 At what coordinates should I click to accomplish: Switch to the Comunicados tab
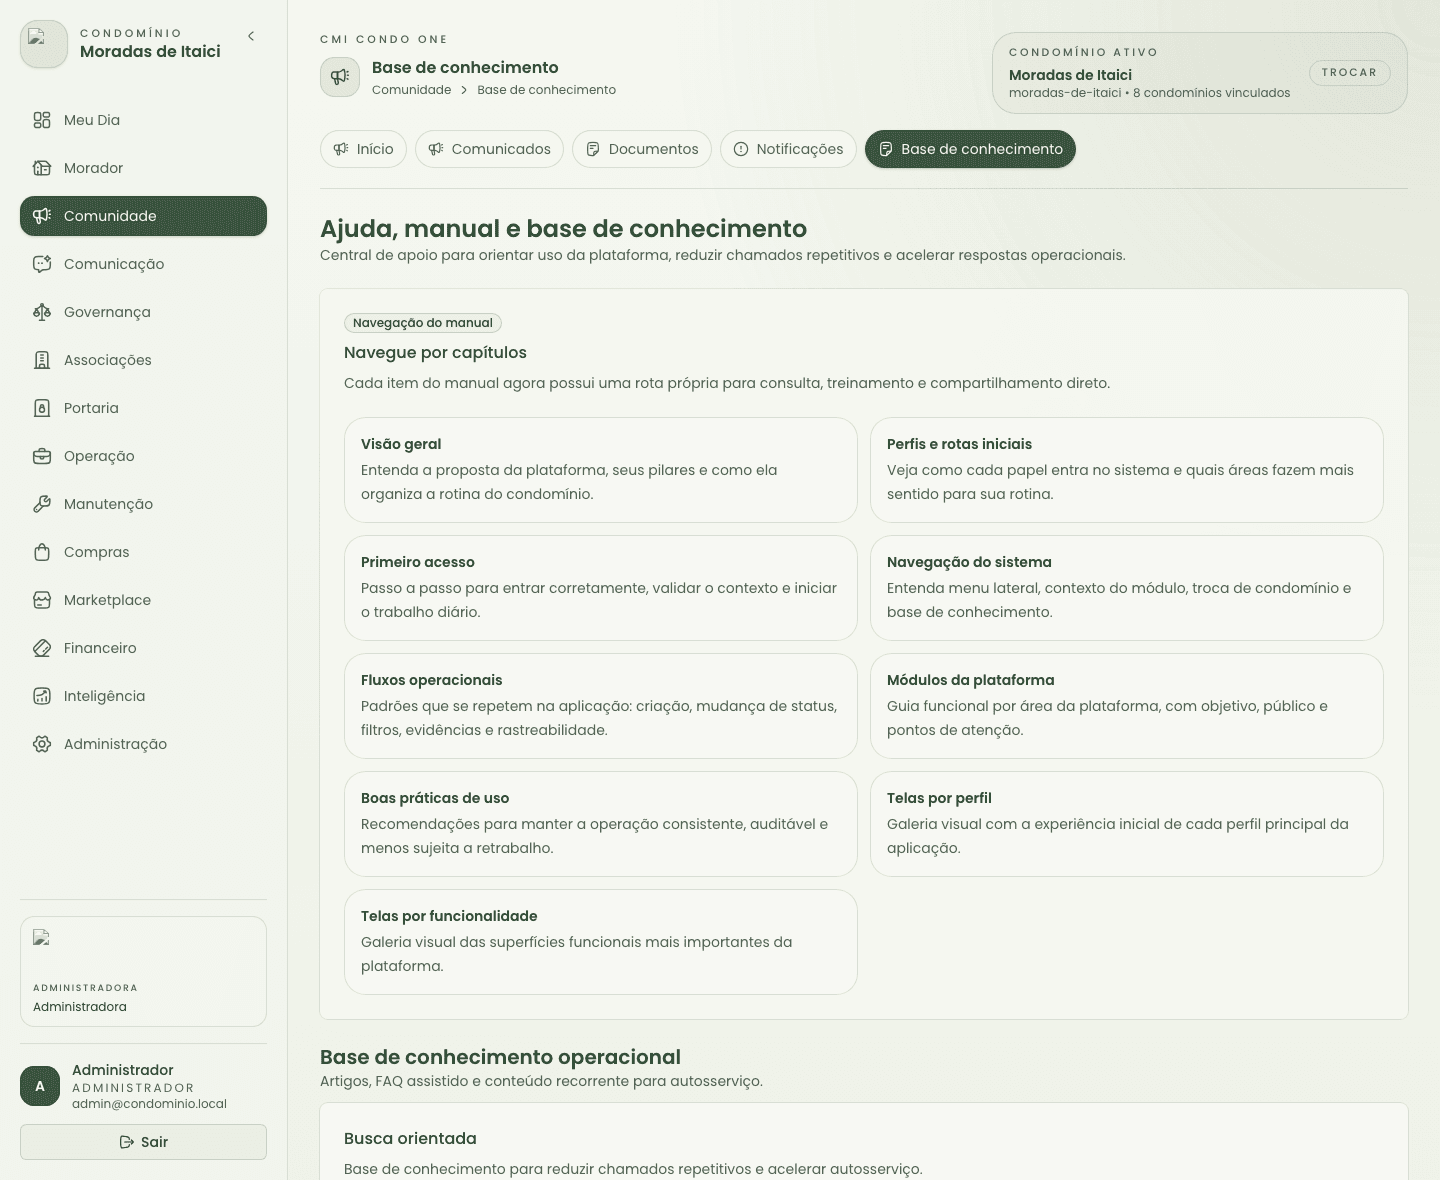pos(490,149)
